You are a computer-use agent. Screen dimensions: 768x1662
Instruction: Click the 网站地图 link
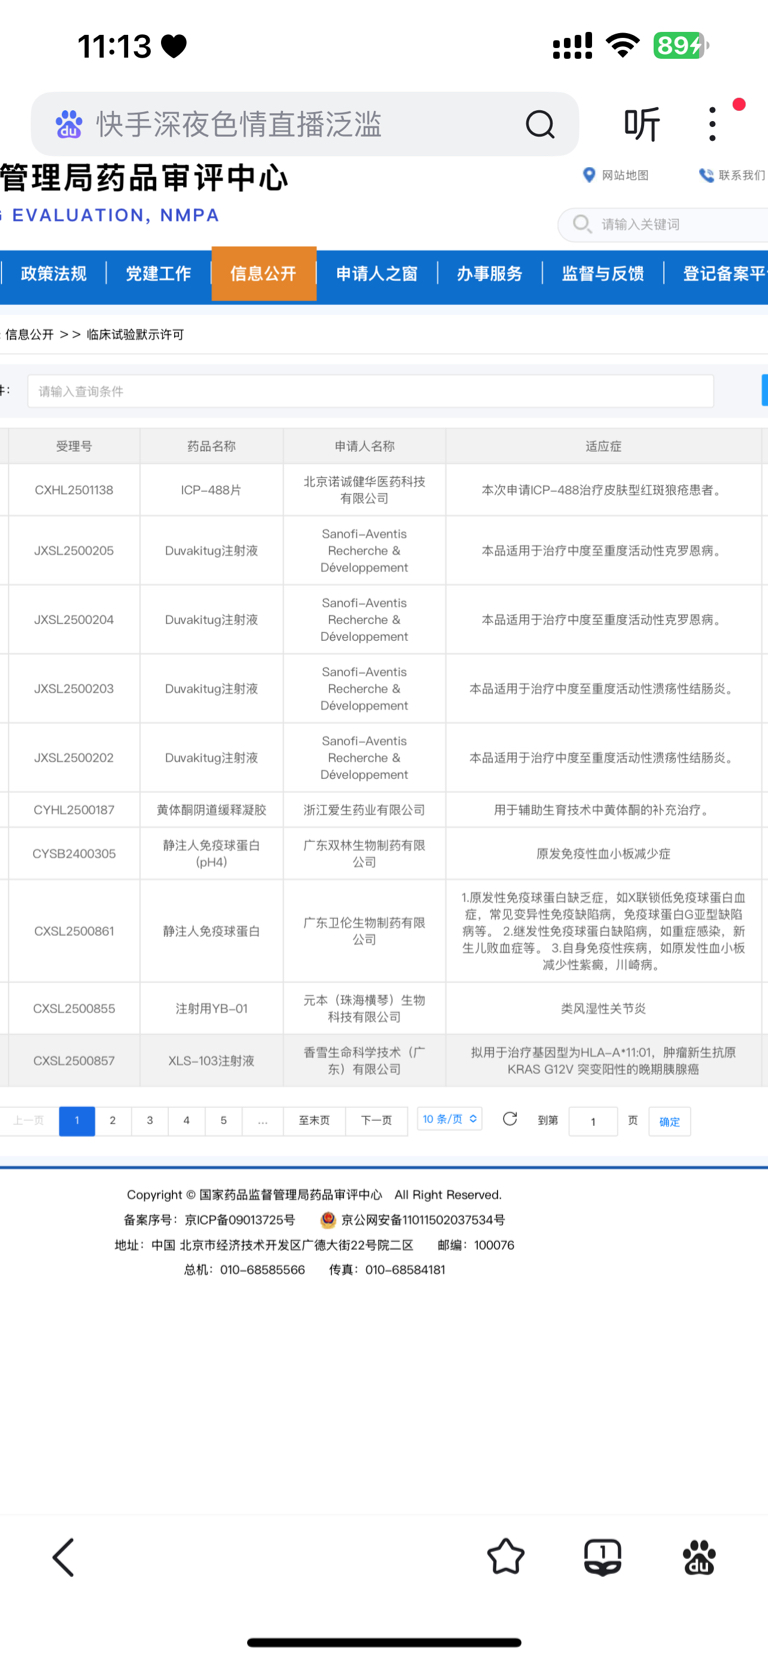coord(625,175)
